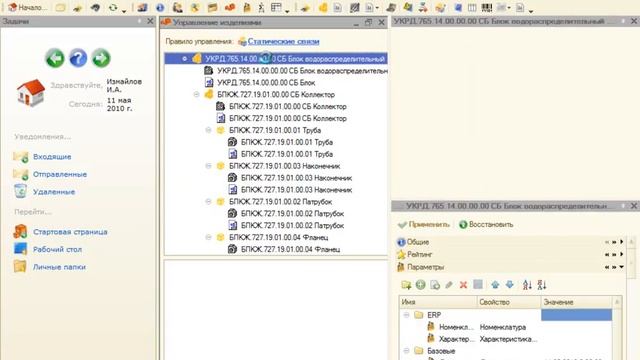Click the green forward arrow in Задачи
The image size is (640, 360).
pyautogui.click(x=101, y=58)
